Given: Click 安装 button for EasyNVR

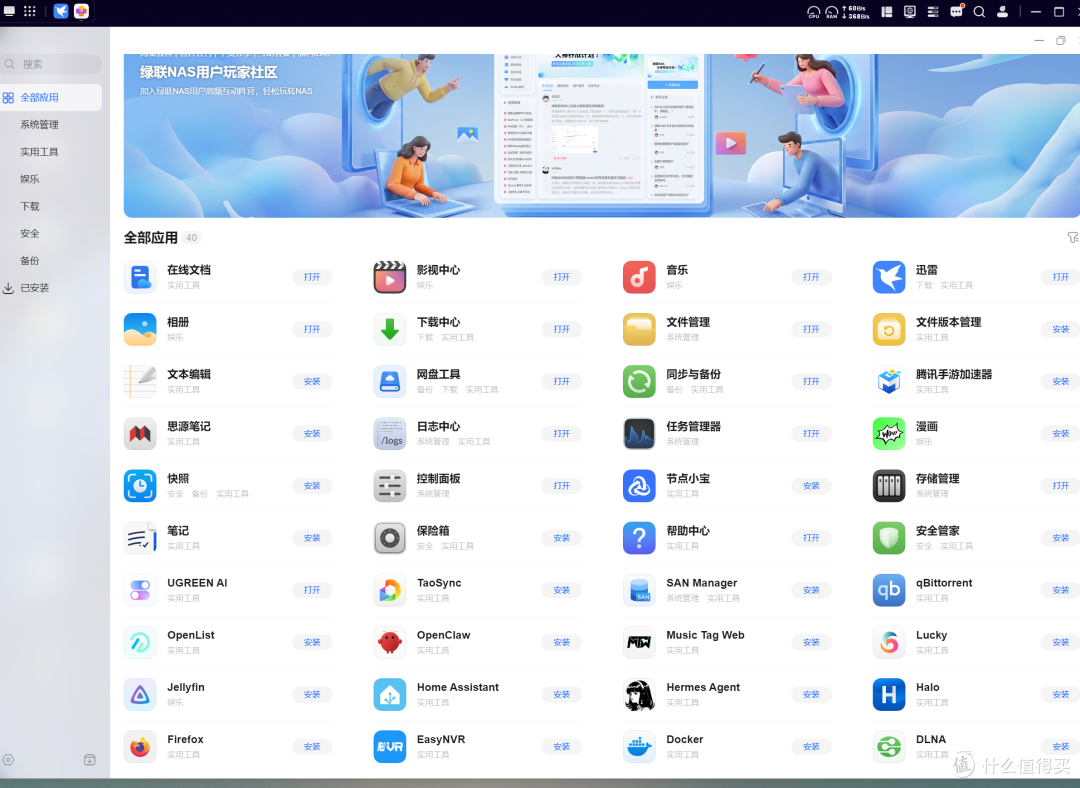Looking at the screenshot, I should [x=561, y=747].
